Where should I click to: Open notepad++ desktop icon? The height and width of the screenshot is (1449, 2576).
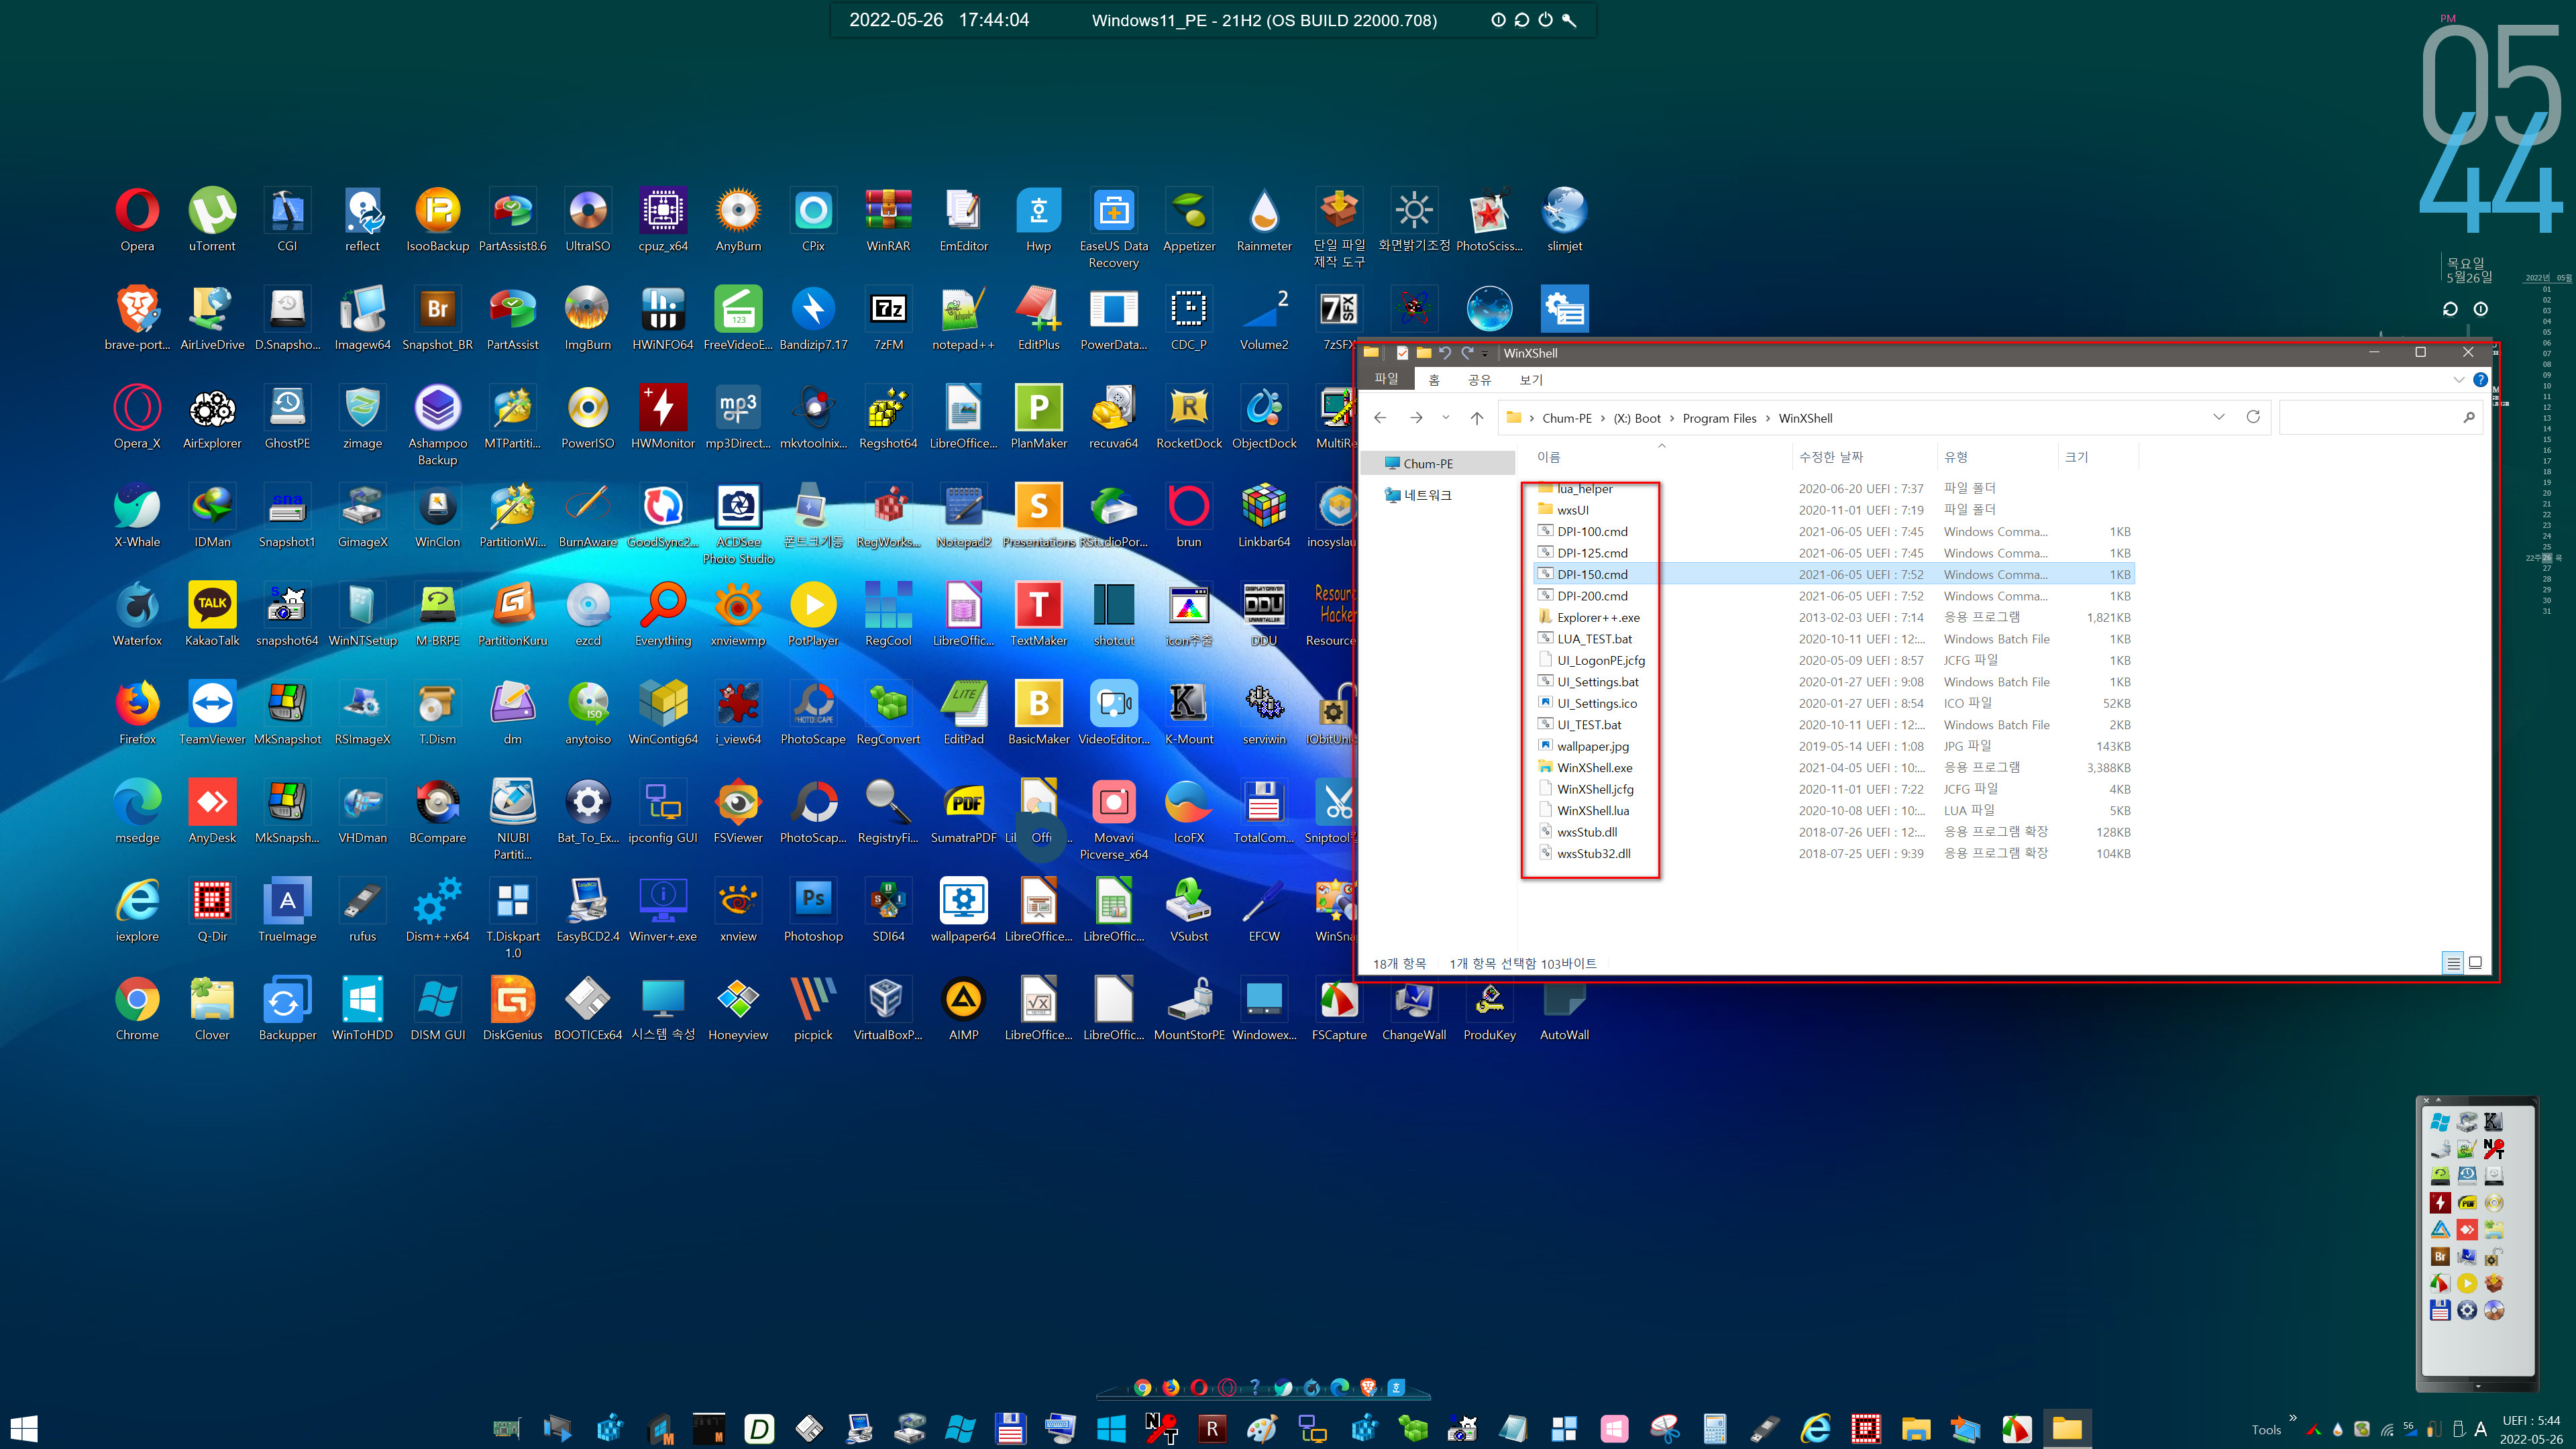pos(963,319)
